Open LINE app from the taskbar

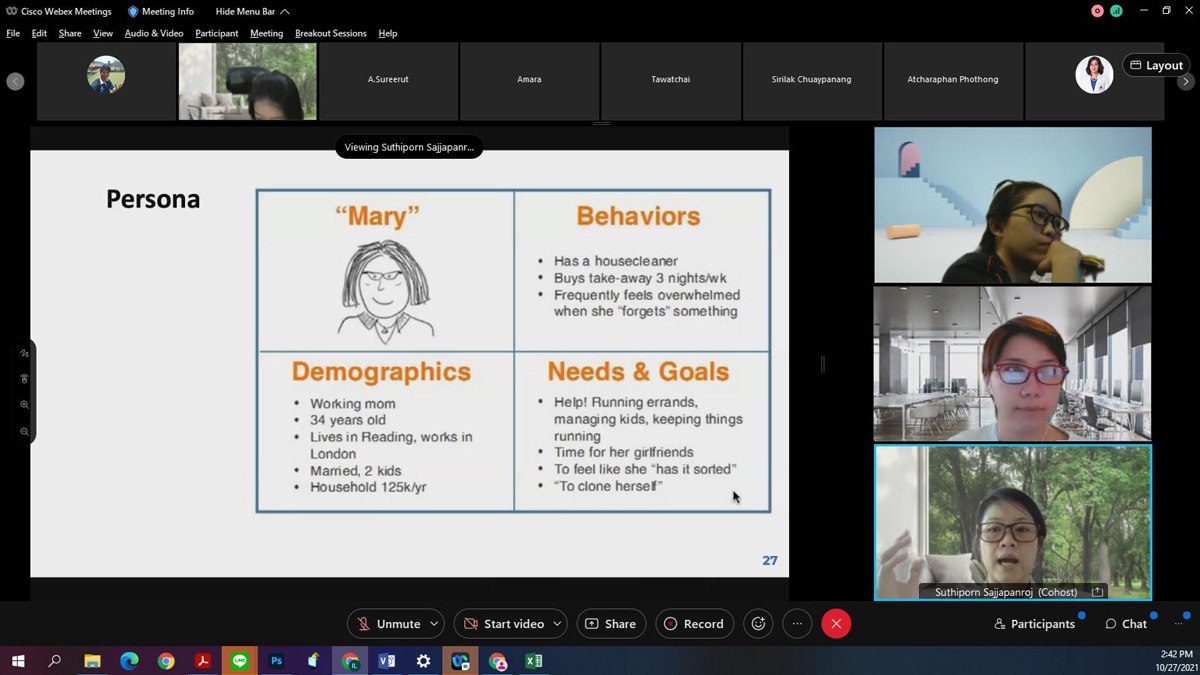point(239,661)
